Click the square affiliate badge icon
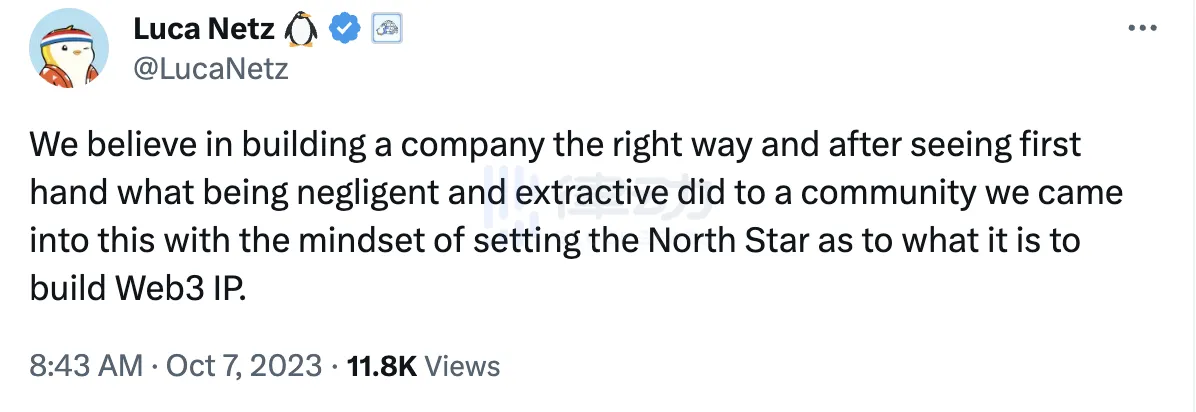1196x412 pixels. (387, 32)
